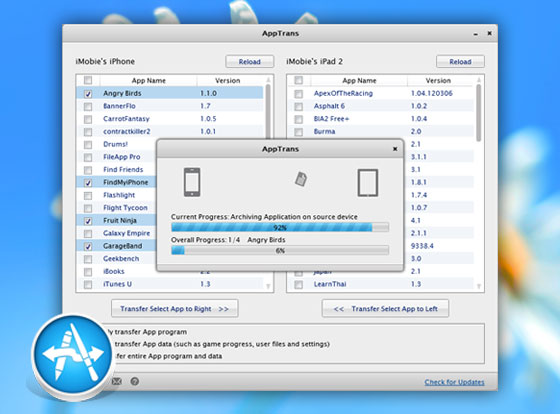The height and width of the screenshot is (414, 560).
Task: Open the Check for Updates link
Action: [x=454, y=382]
